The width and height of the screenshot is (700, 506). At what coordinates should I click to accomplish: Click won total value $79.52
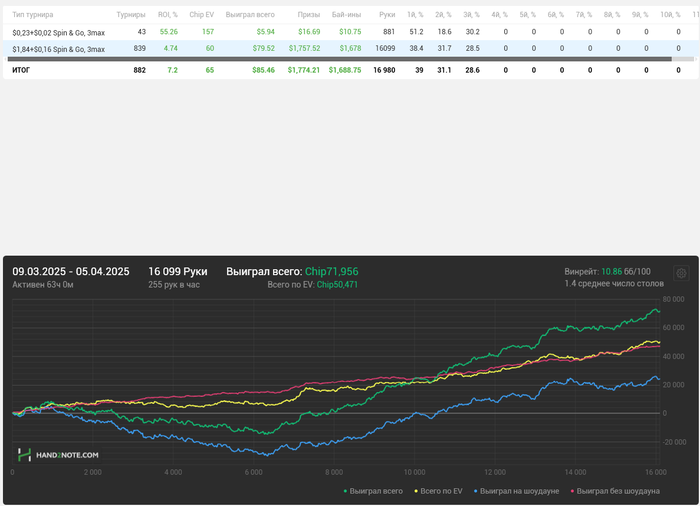point(263,48)
